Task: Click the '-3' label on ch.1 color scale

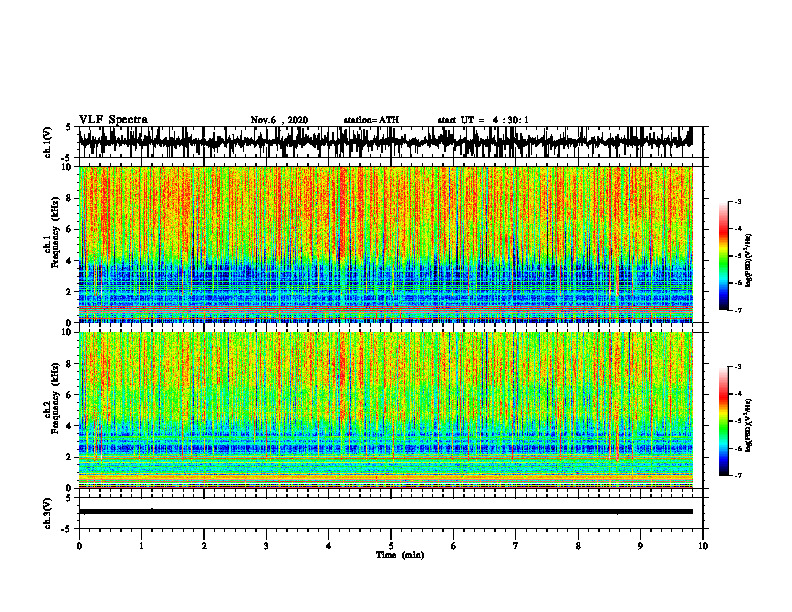Action: pos(738,201)
